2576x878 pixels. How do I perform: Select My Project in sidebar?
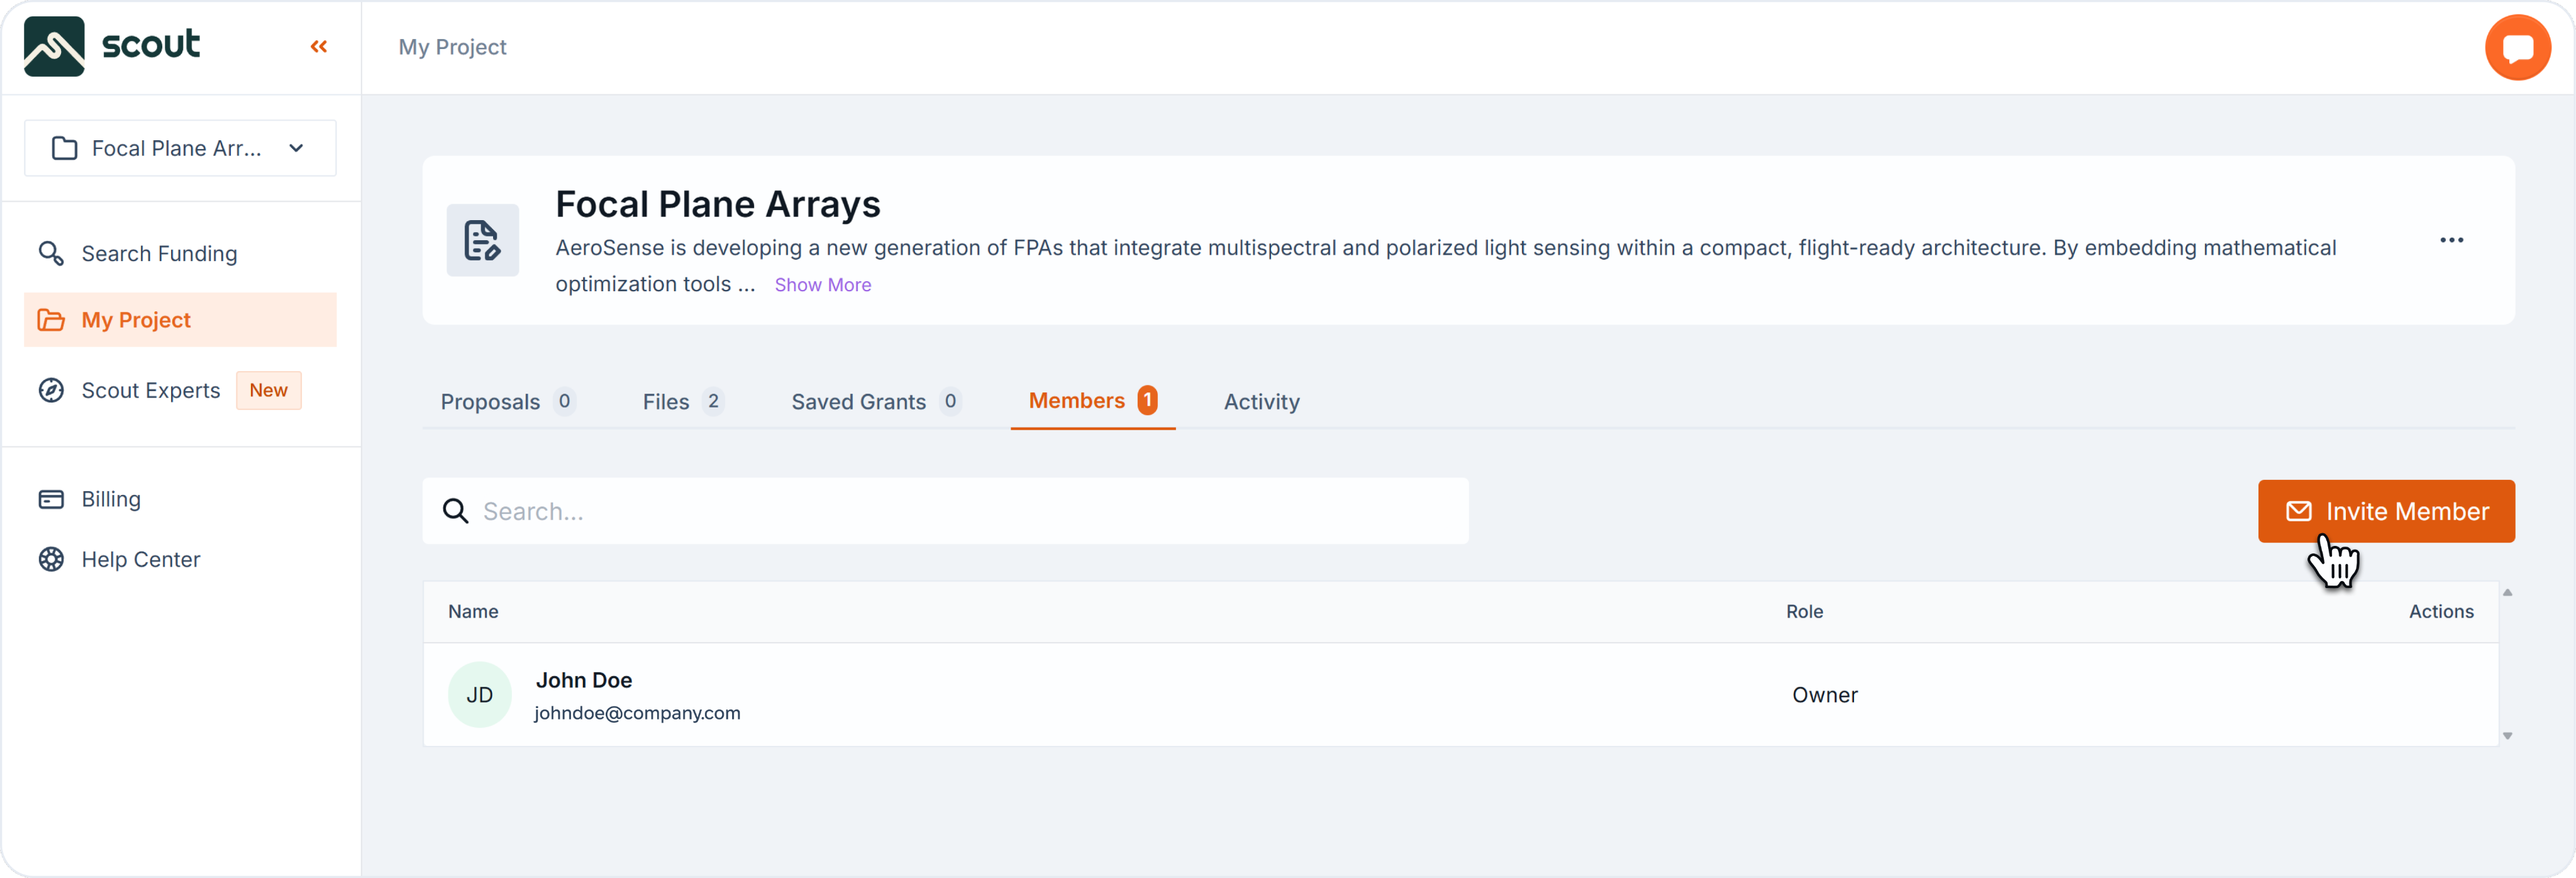click(x=136, y=320)
